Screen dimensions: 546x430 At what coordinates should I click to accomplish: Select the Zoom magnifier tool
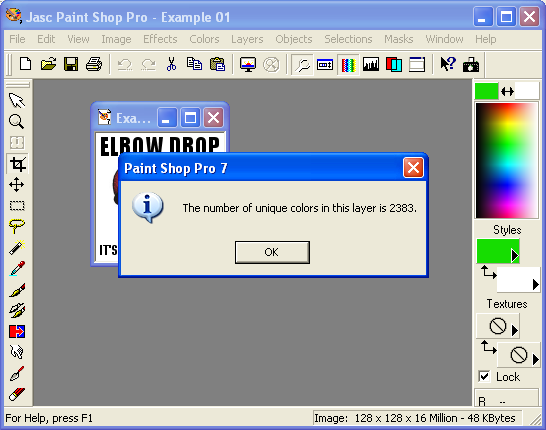coord(16,122)
